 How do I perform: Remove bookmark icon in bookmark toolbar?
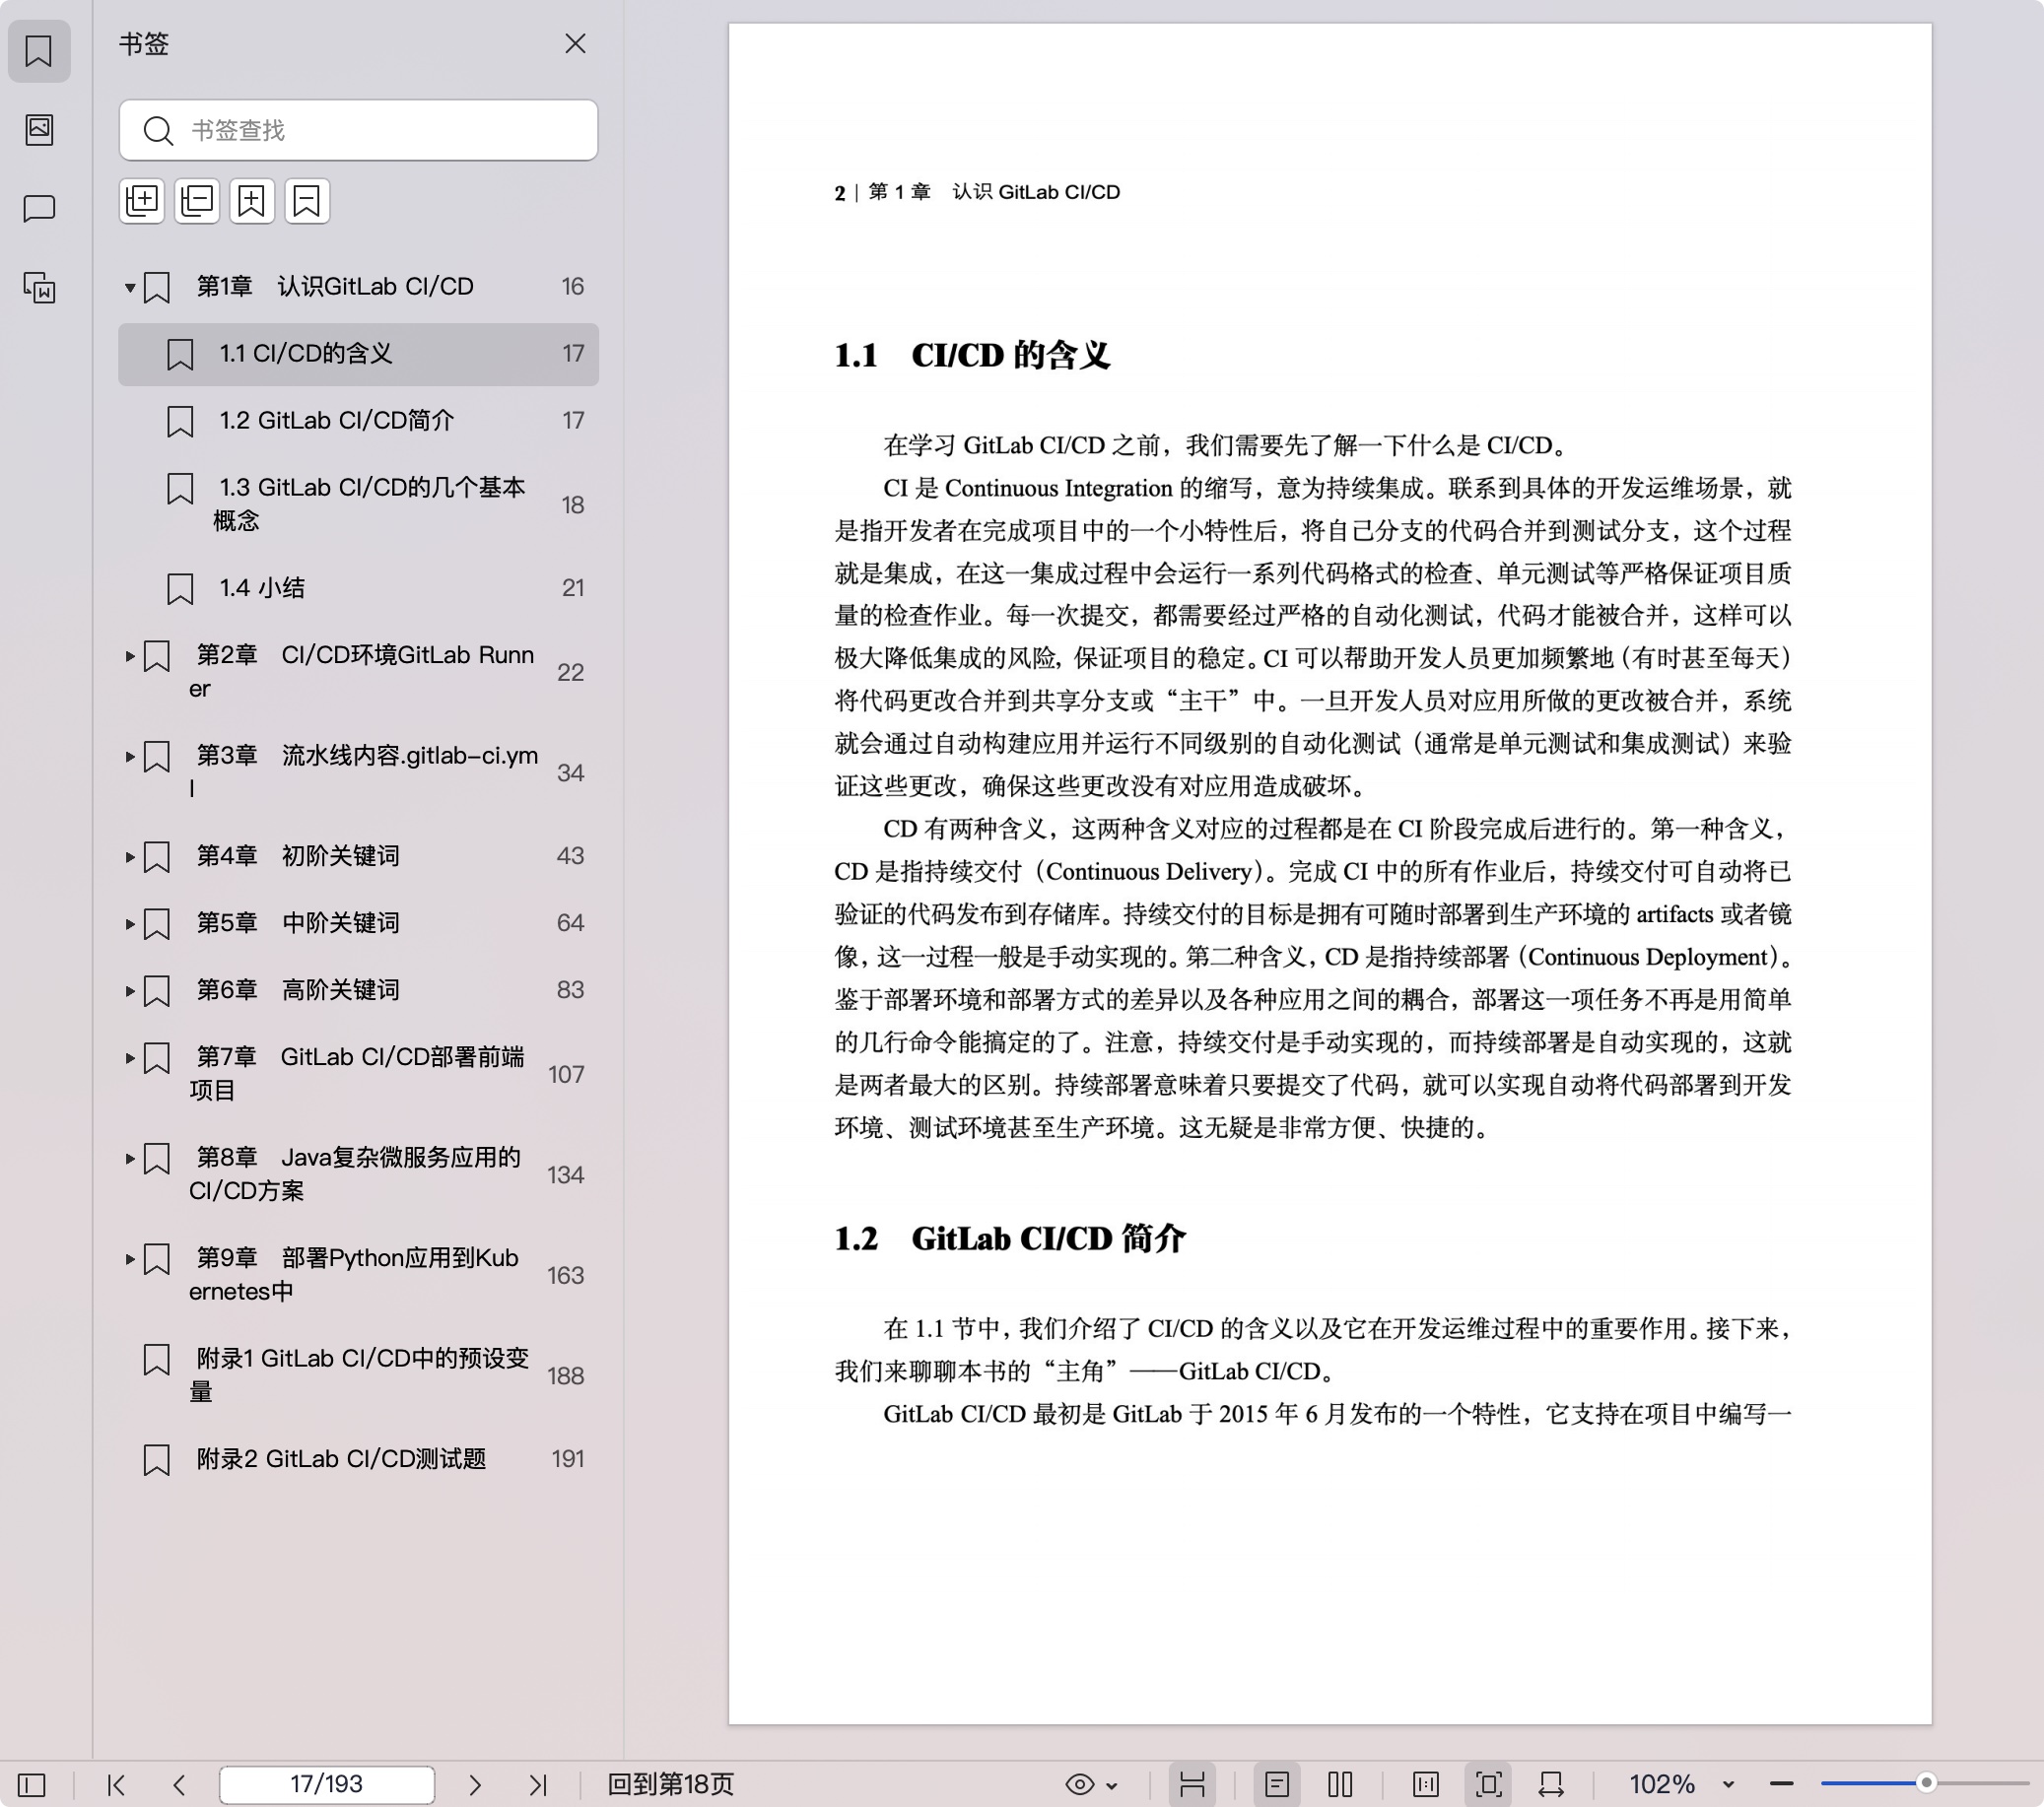[x=307, y=201]
